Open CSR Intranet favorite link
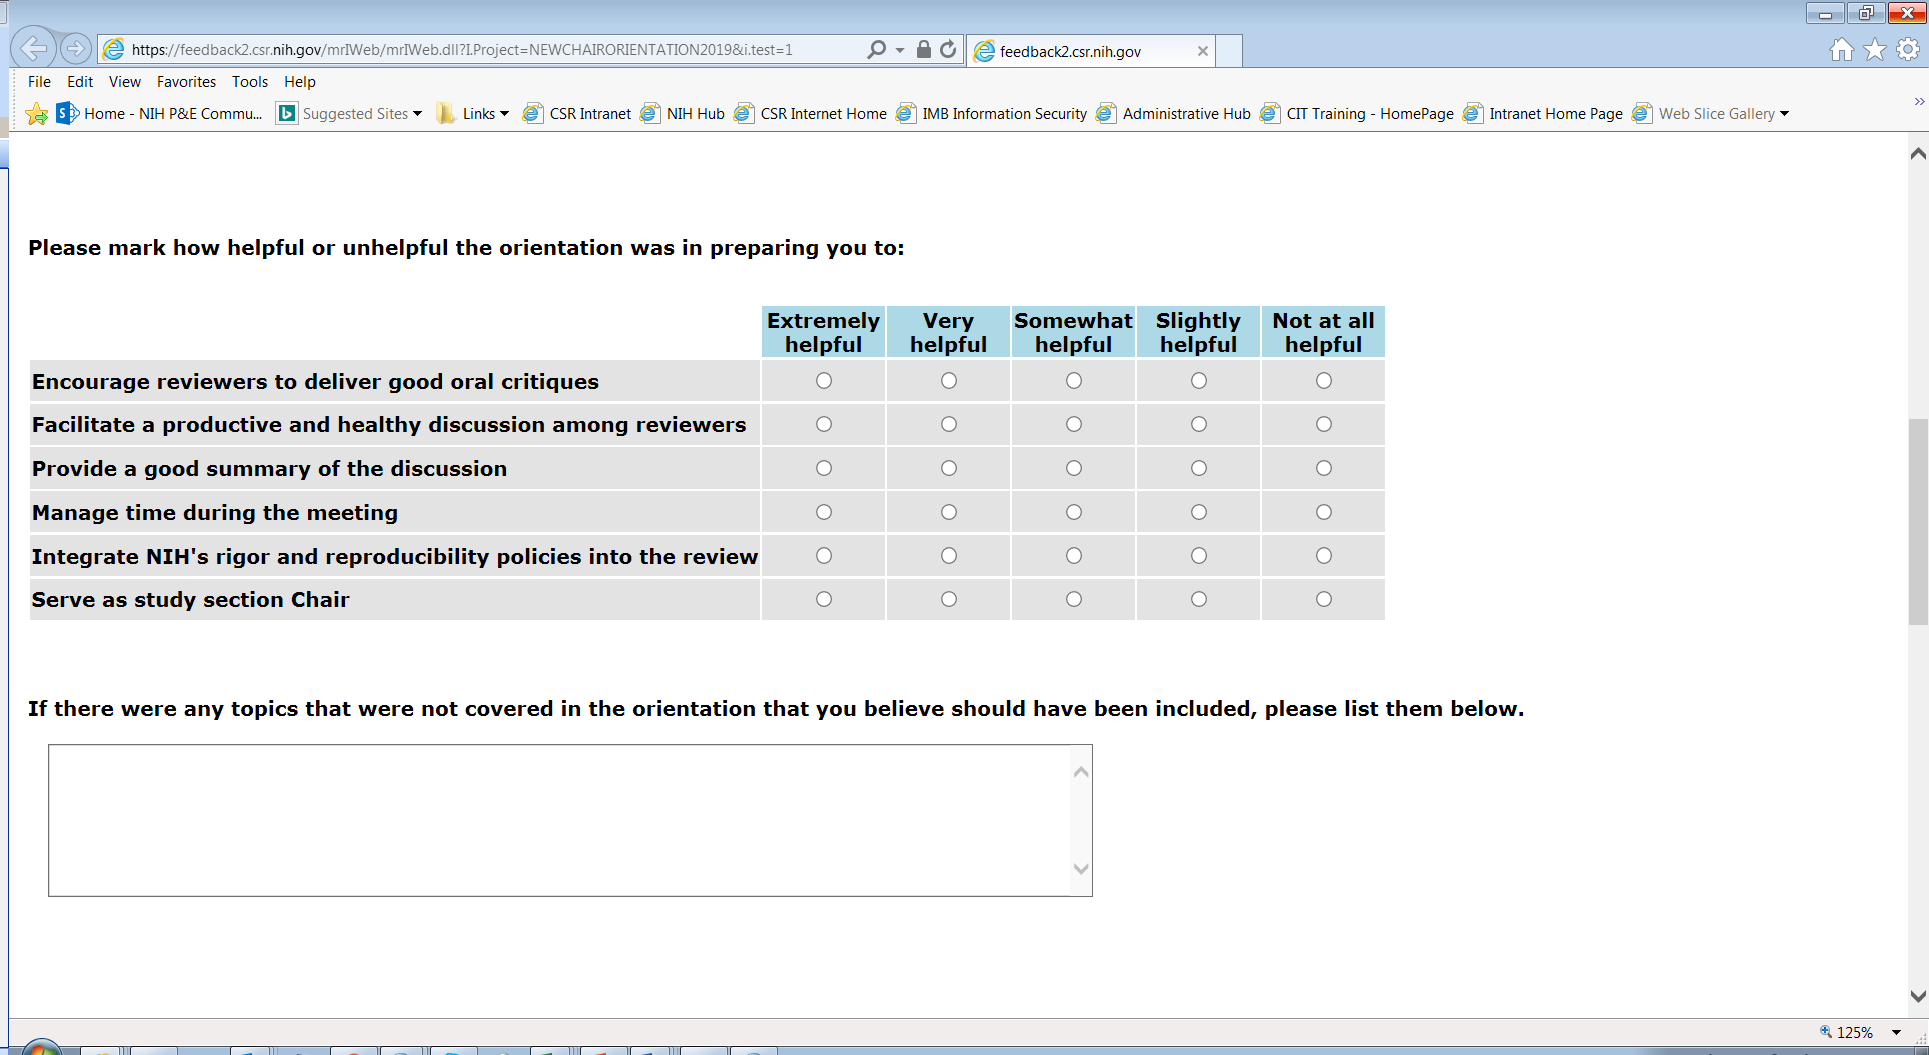The width and height of the screenshot is (1929, 1055). [577, 114]
